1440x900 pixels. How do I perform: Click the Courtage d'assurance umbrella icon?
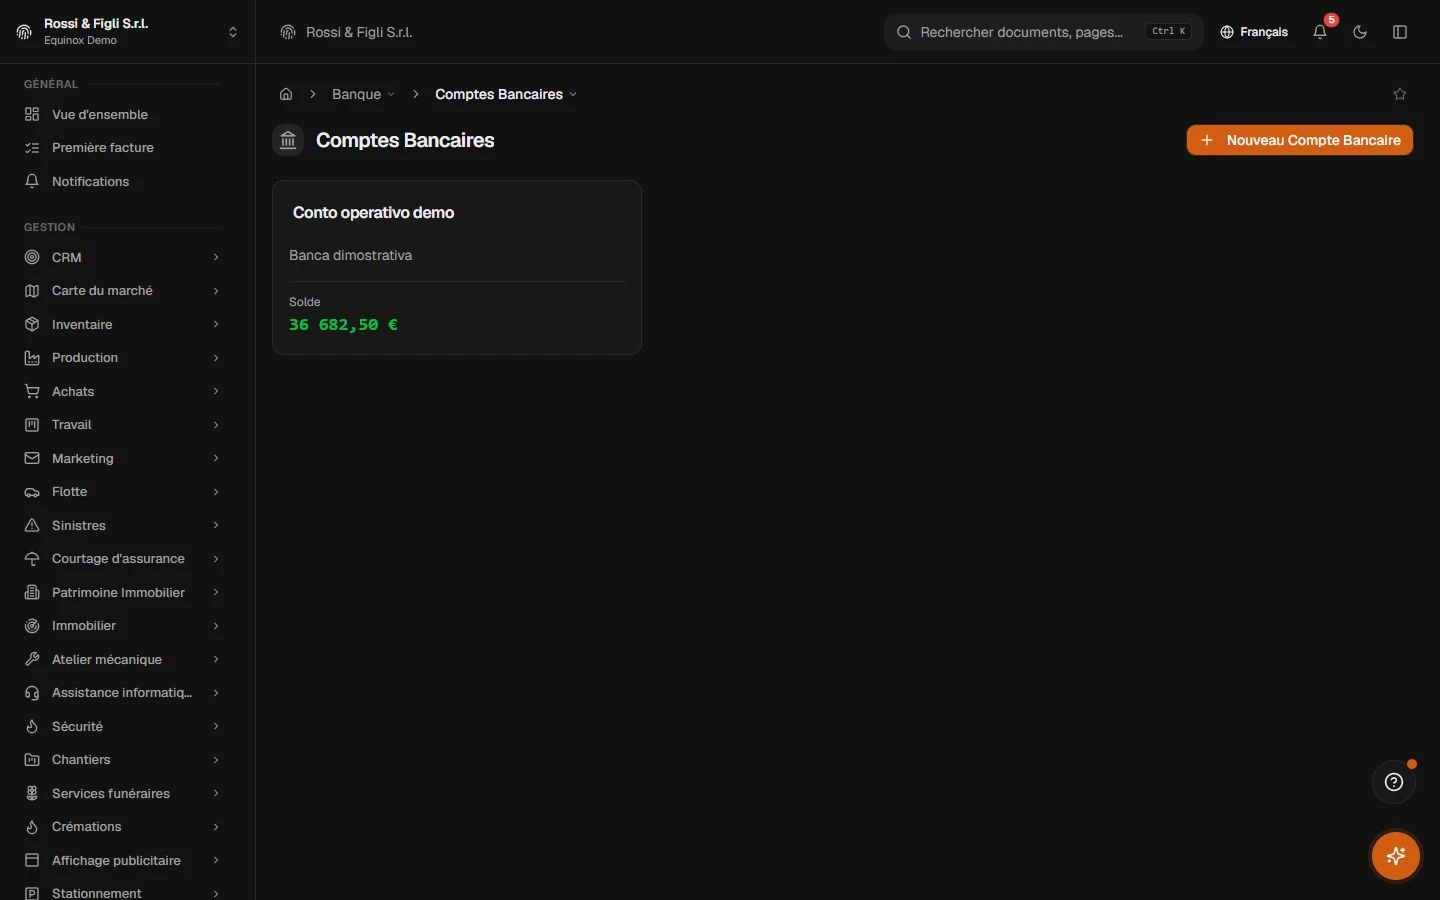32,559
